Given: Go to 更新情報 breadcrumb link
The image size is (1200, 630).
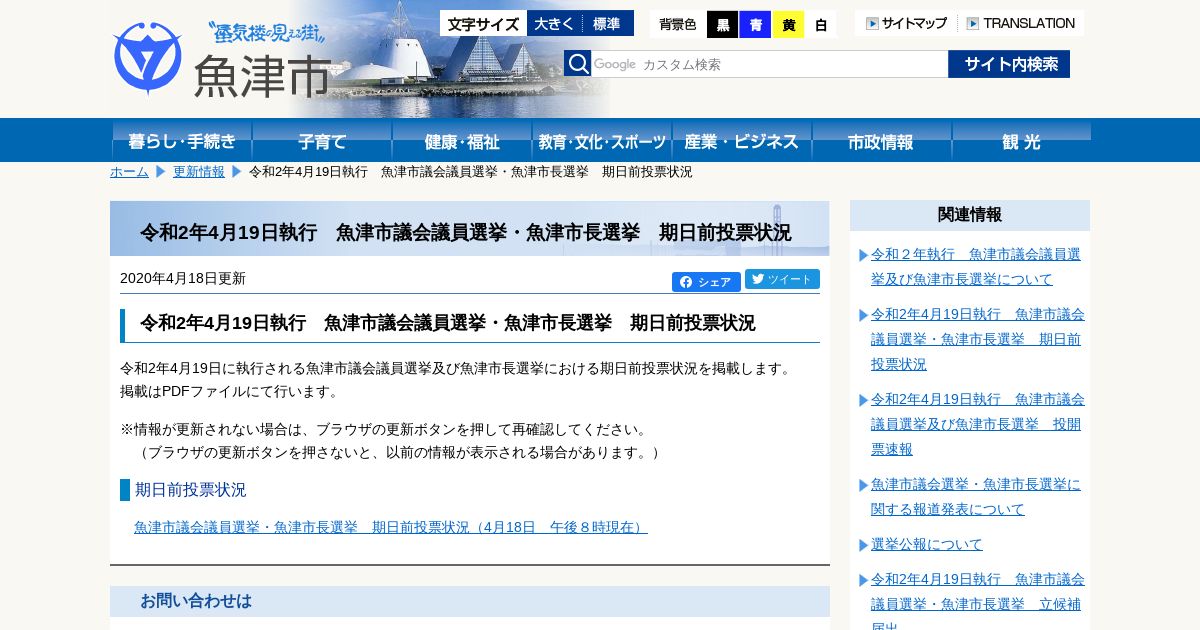Looking at the screenshot, I should click(x=199, y=172).
